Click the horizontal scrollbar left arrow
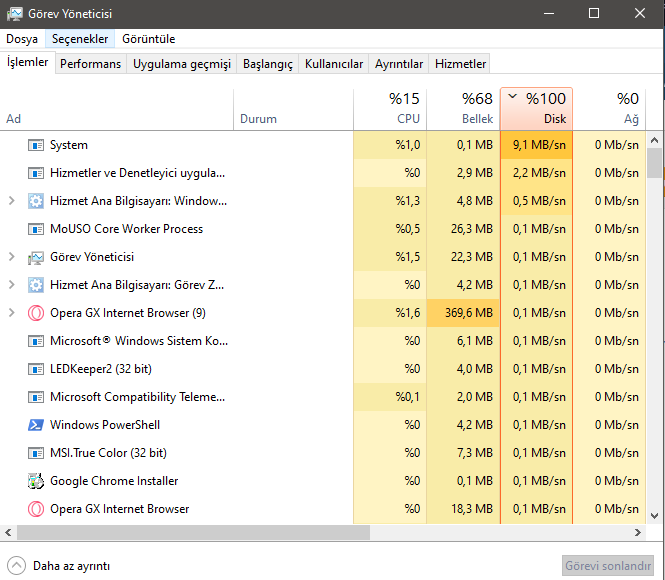Viewport: 665px width, 580px height. tap(8, 533)
